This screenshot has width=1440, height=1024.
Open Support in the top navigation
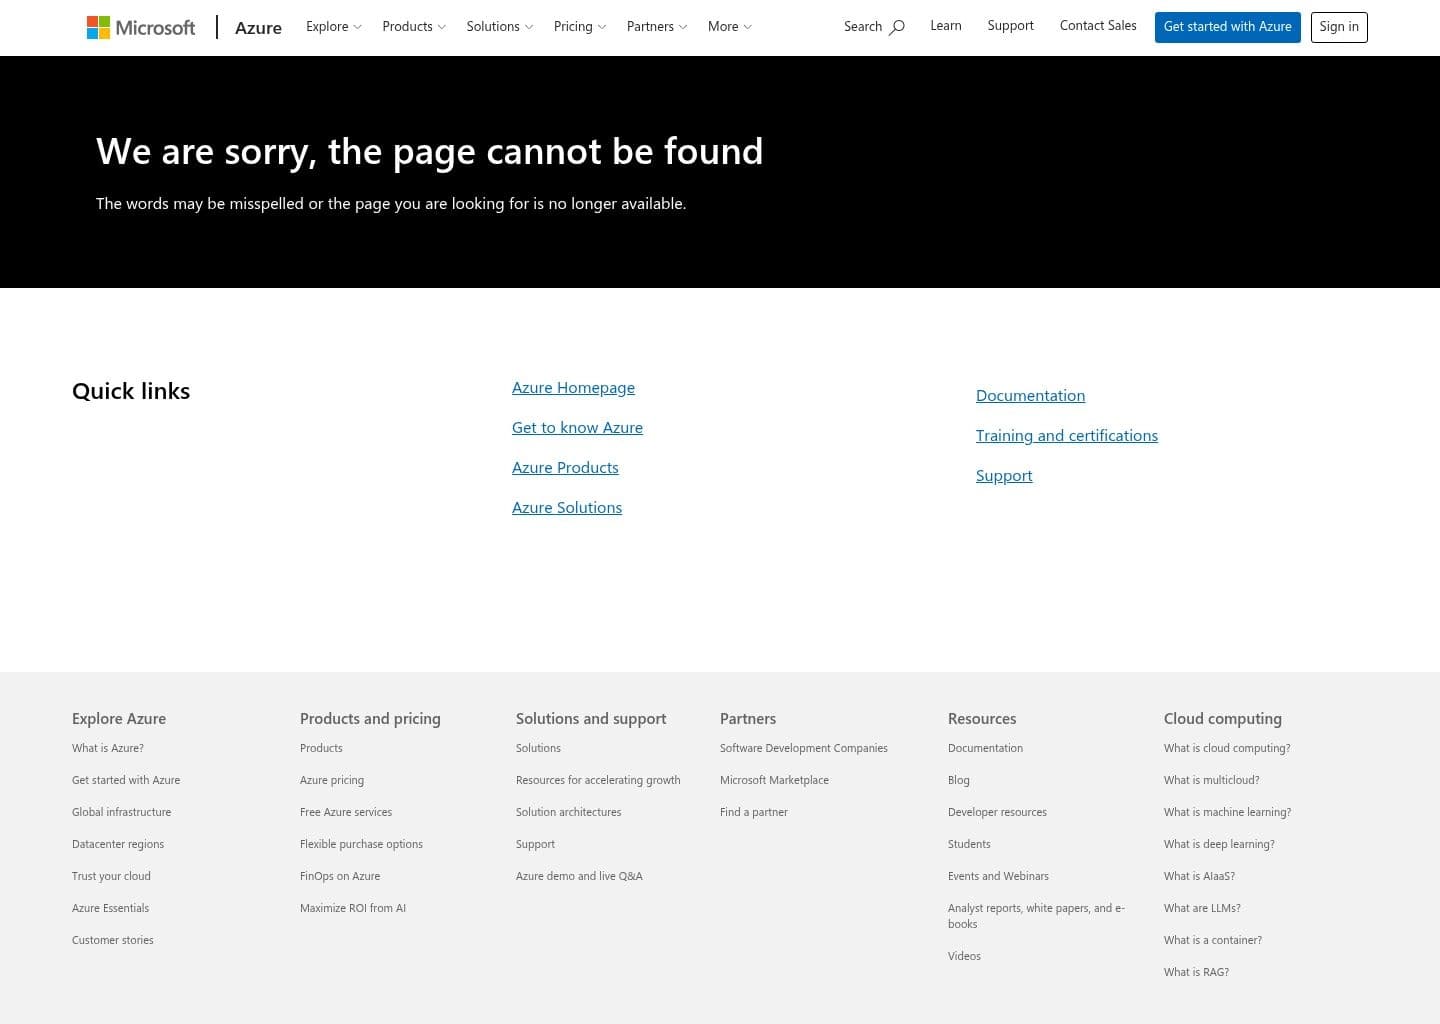1010,26
